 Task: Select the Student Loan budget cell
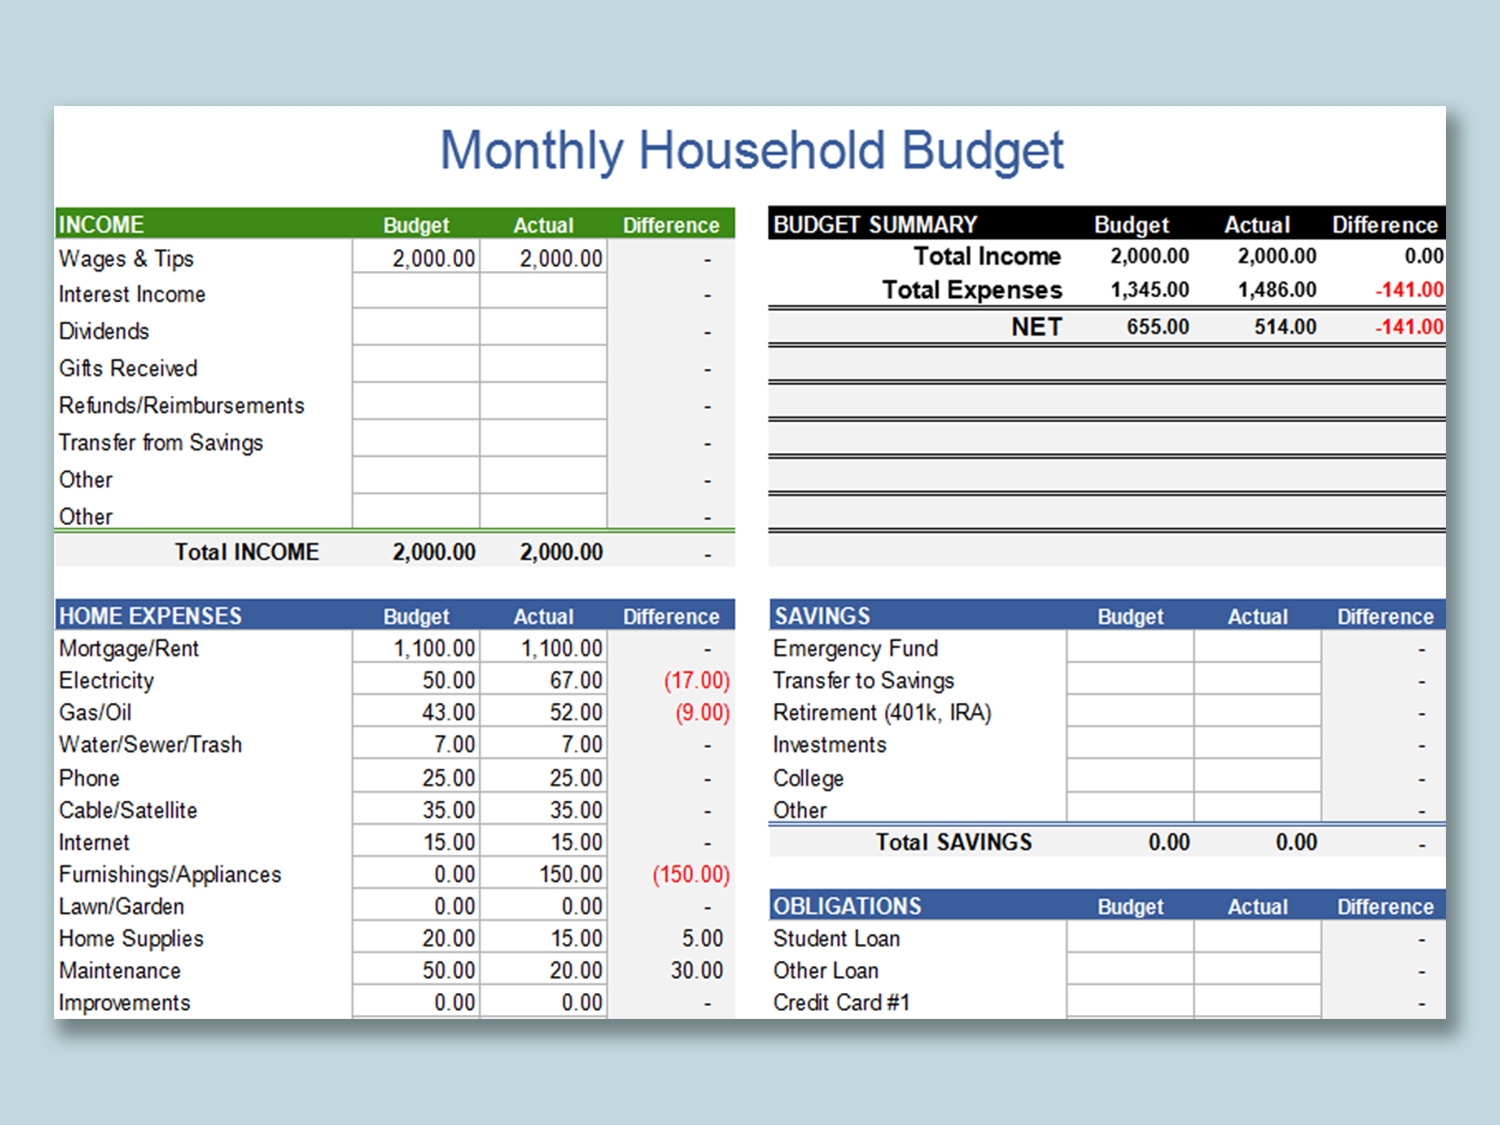(x=1129, y=938)
